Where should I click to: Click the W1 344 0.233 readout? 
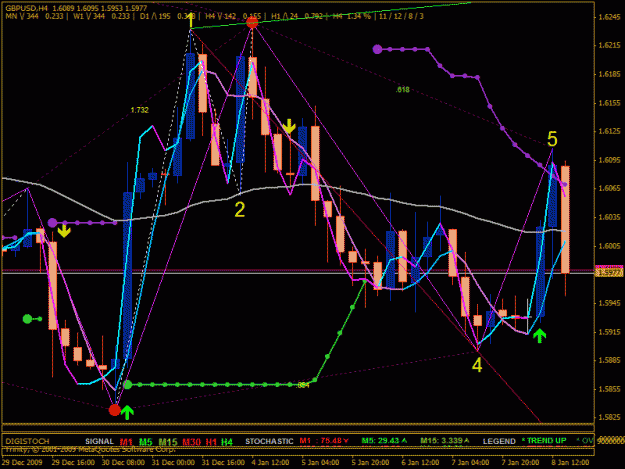[x=102, y=16]
